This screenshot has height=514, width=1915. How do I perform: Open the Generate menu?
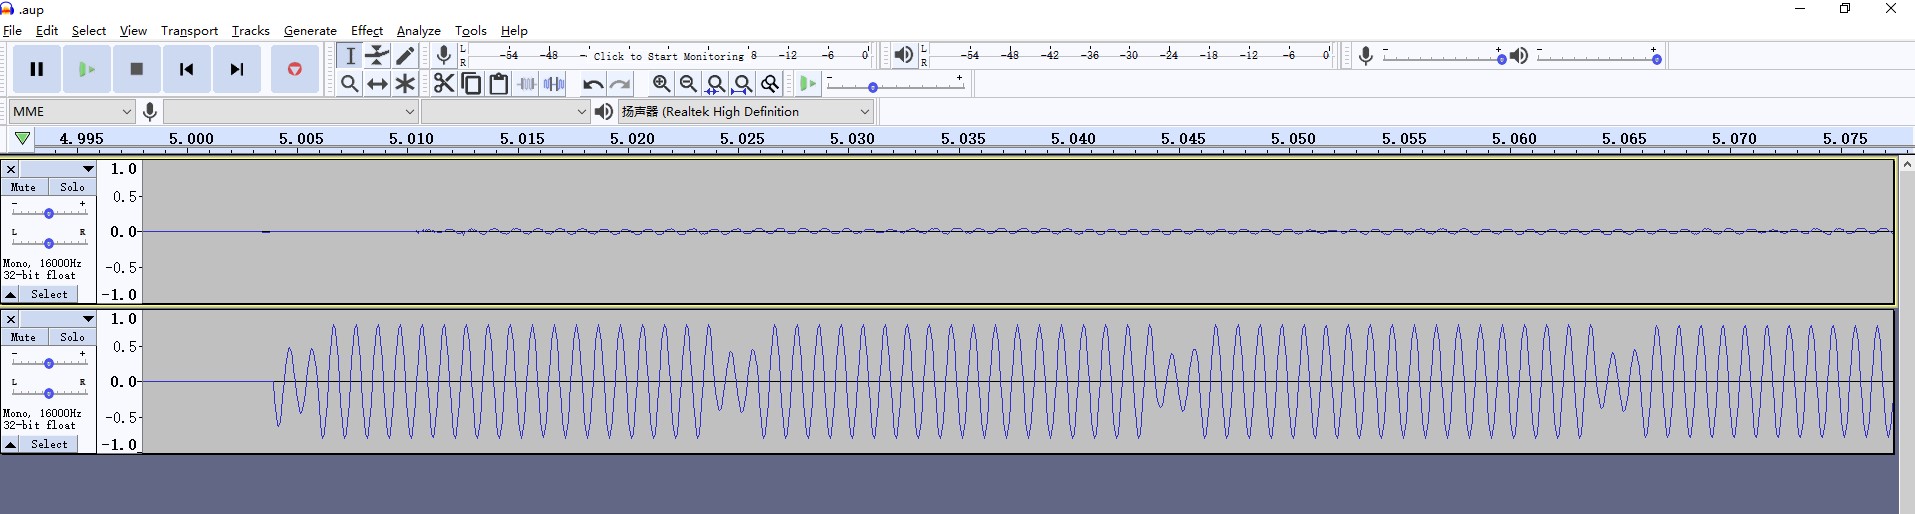[x=310, y=30]
